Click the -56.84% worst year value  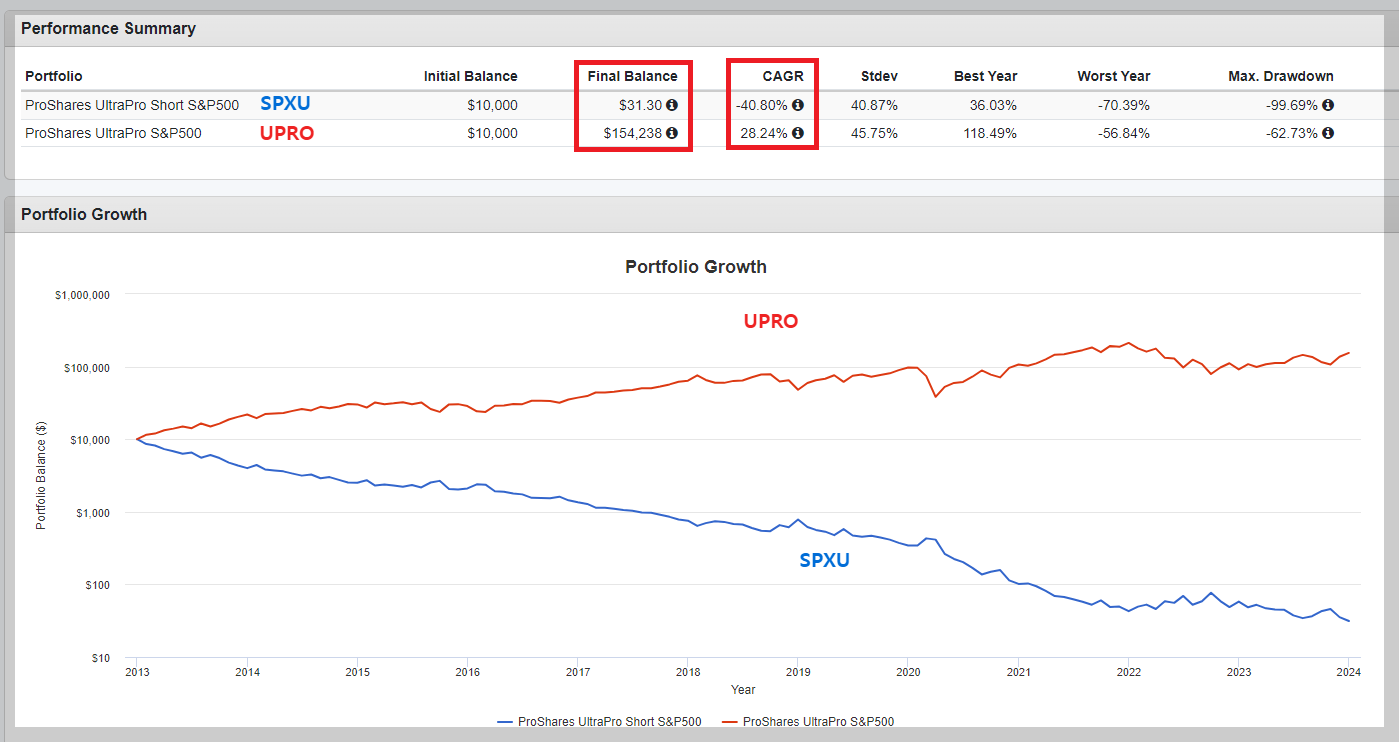point(1124,133)
